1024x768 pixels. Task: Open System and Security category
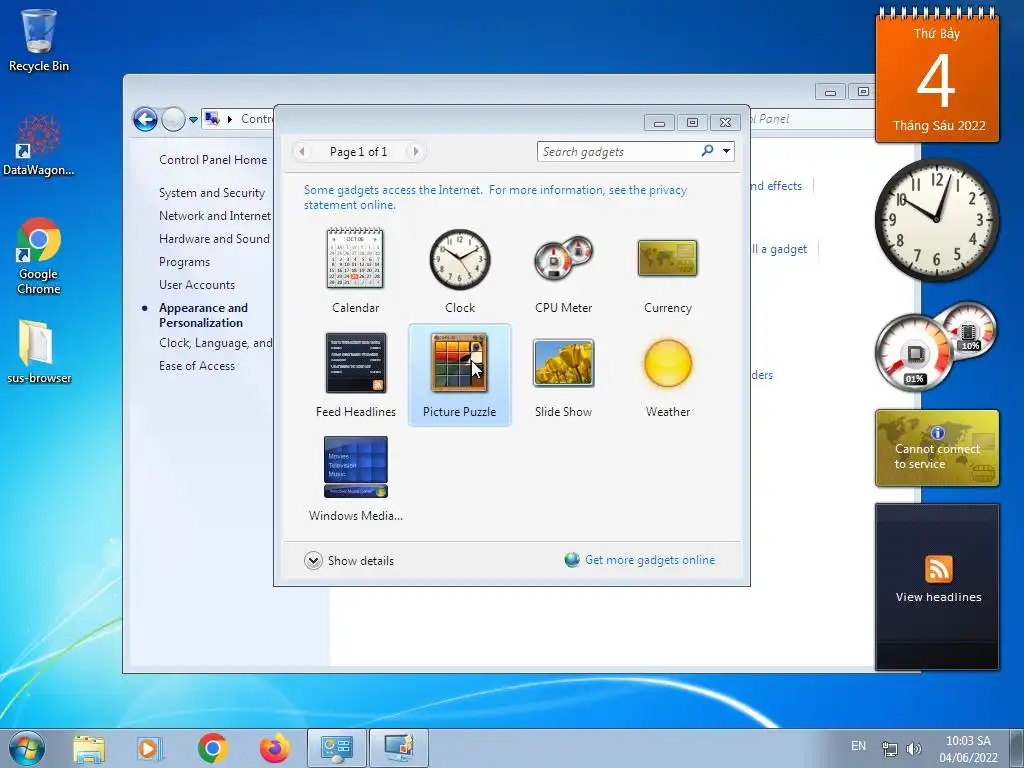[x=212, y=193]
